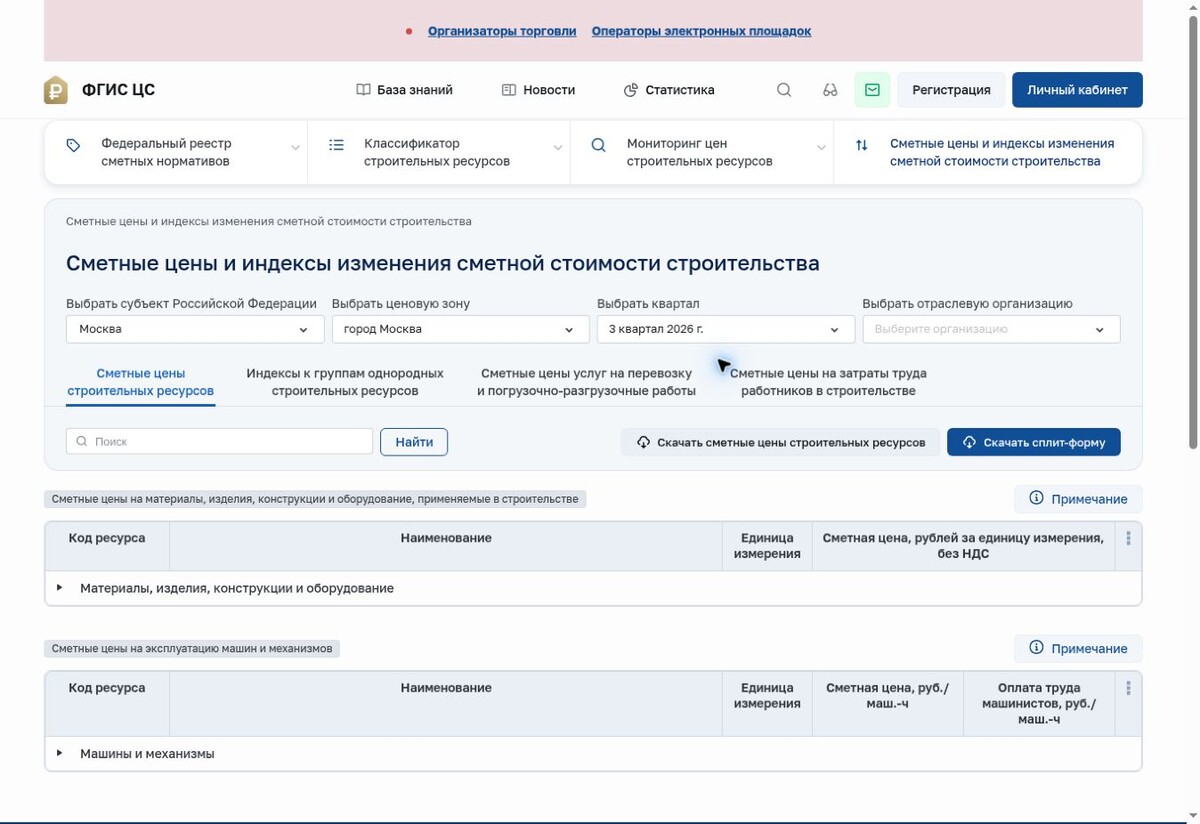Click Скачать сметные цены строительных ресурсов button
Image resolution: width=1200 pixels, height=824 pixels.
781,442
